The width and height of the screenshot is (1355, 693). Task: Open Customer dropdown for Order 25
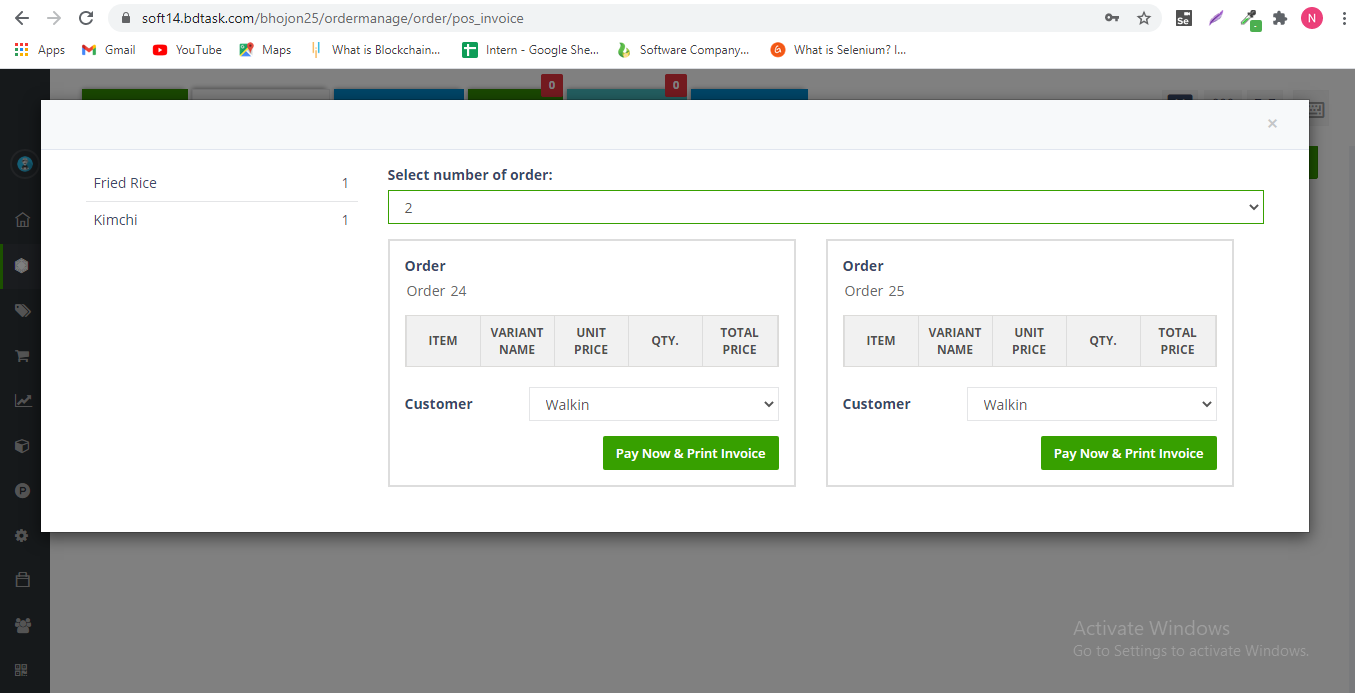coord(1091,404)
